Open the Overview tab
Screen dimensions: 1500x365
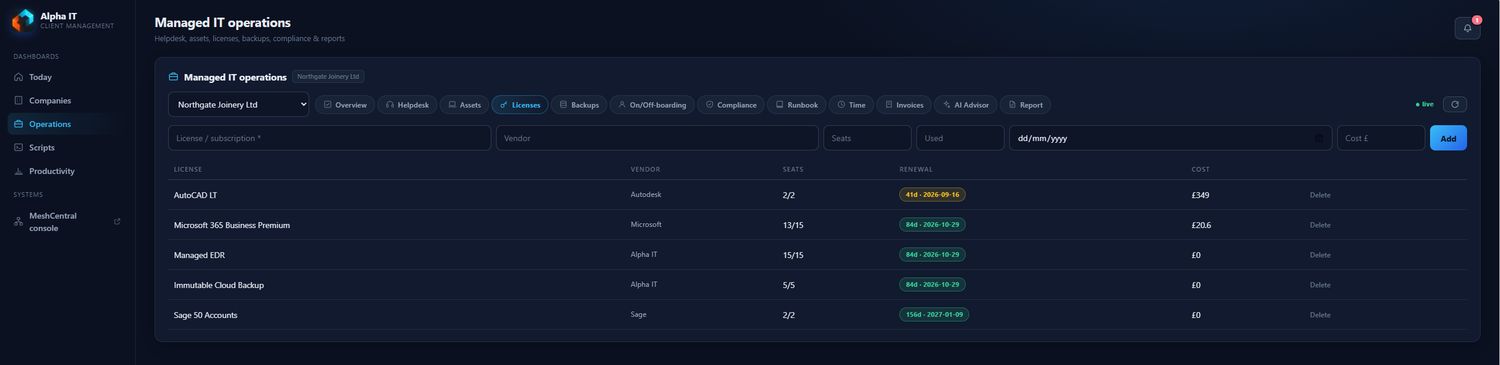pos(345,104)
